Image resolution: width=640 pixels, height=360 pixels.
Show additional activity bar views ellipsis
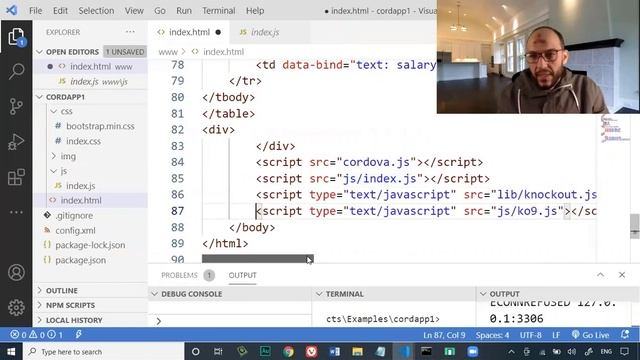(x=16, y=212)
